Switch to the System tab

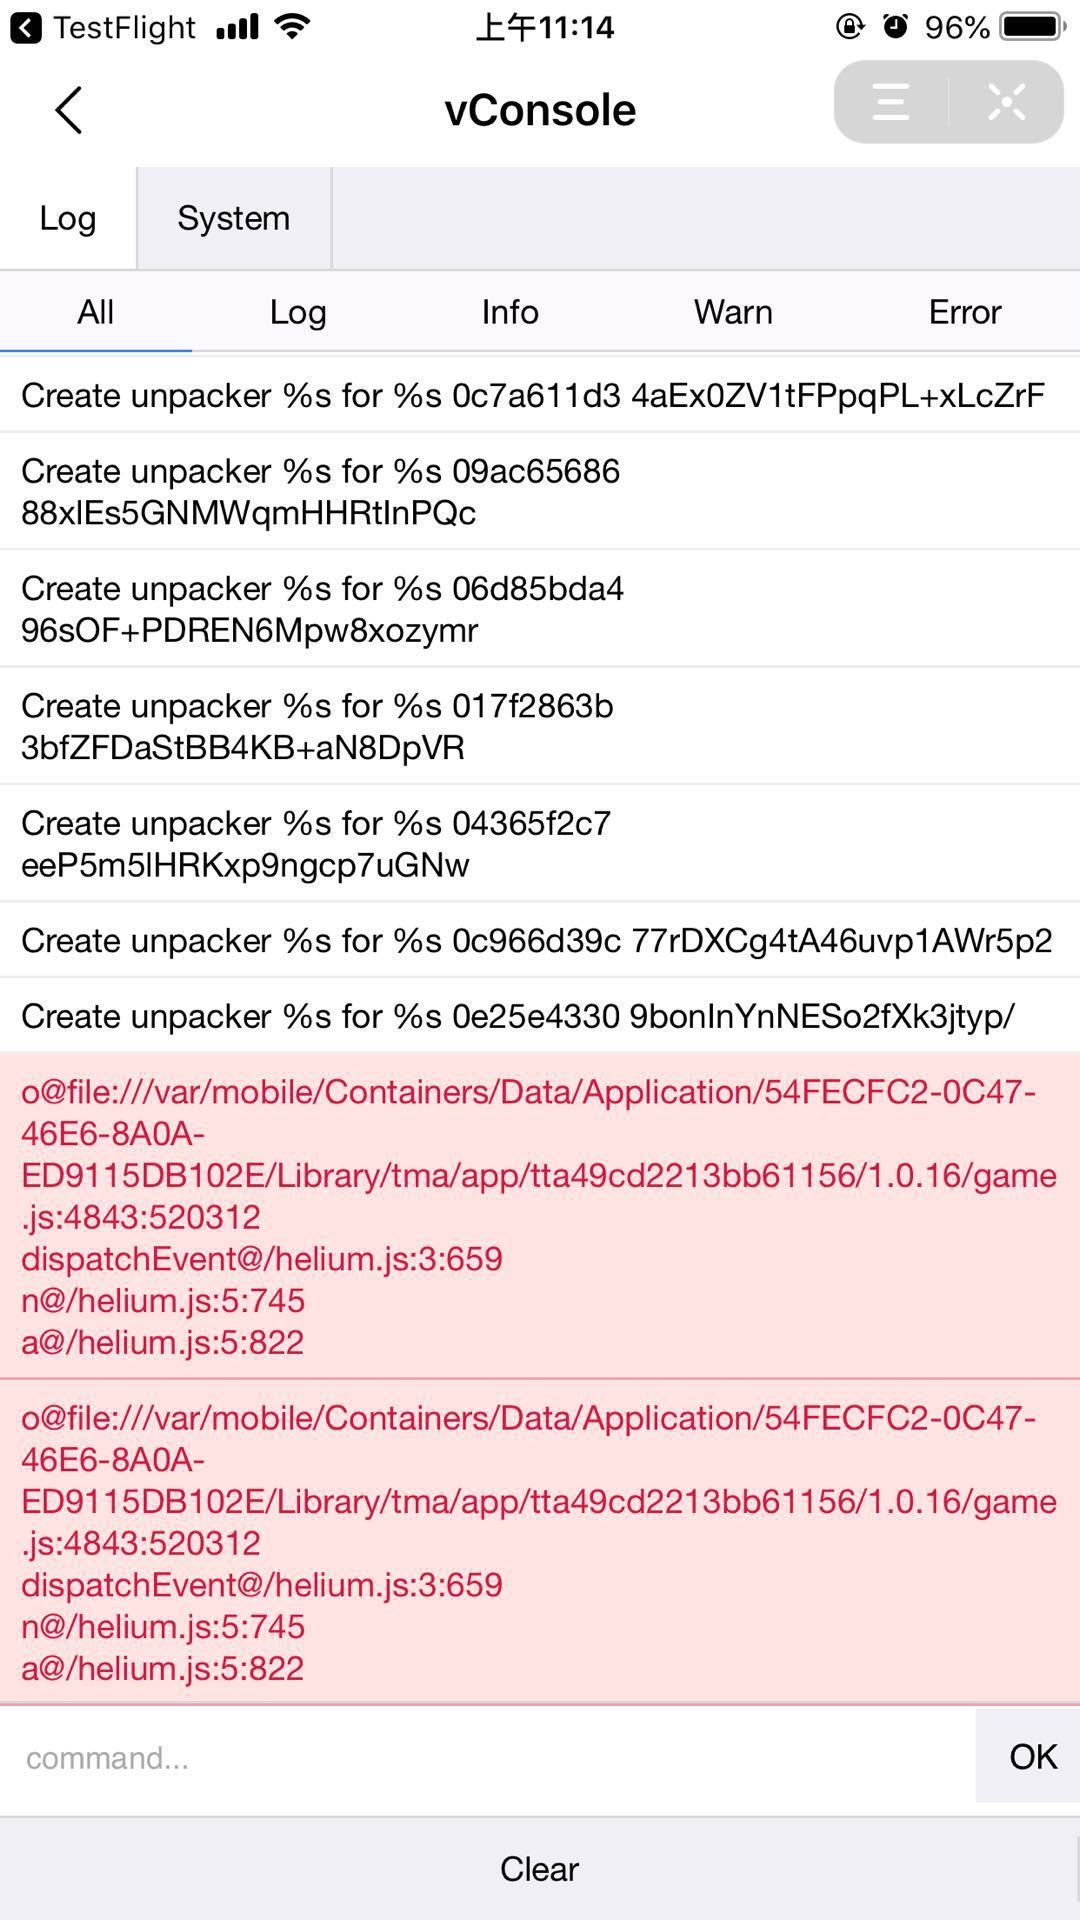click(x=233, y=218)
